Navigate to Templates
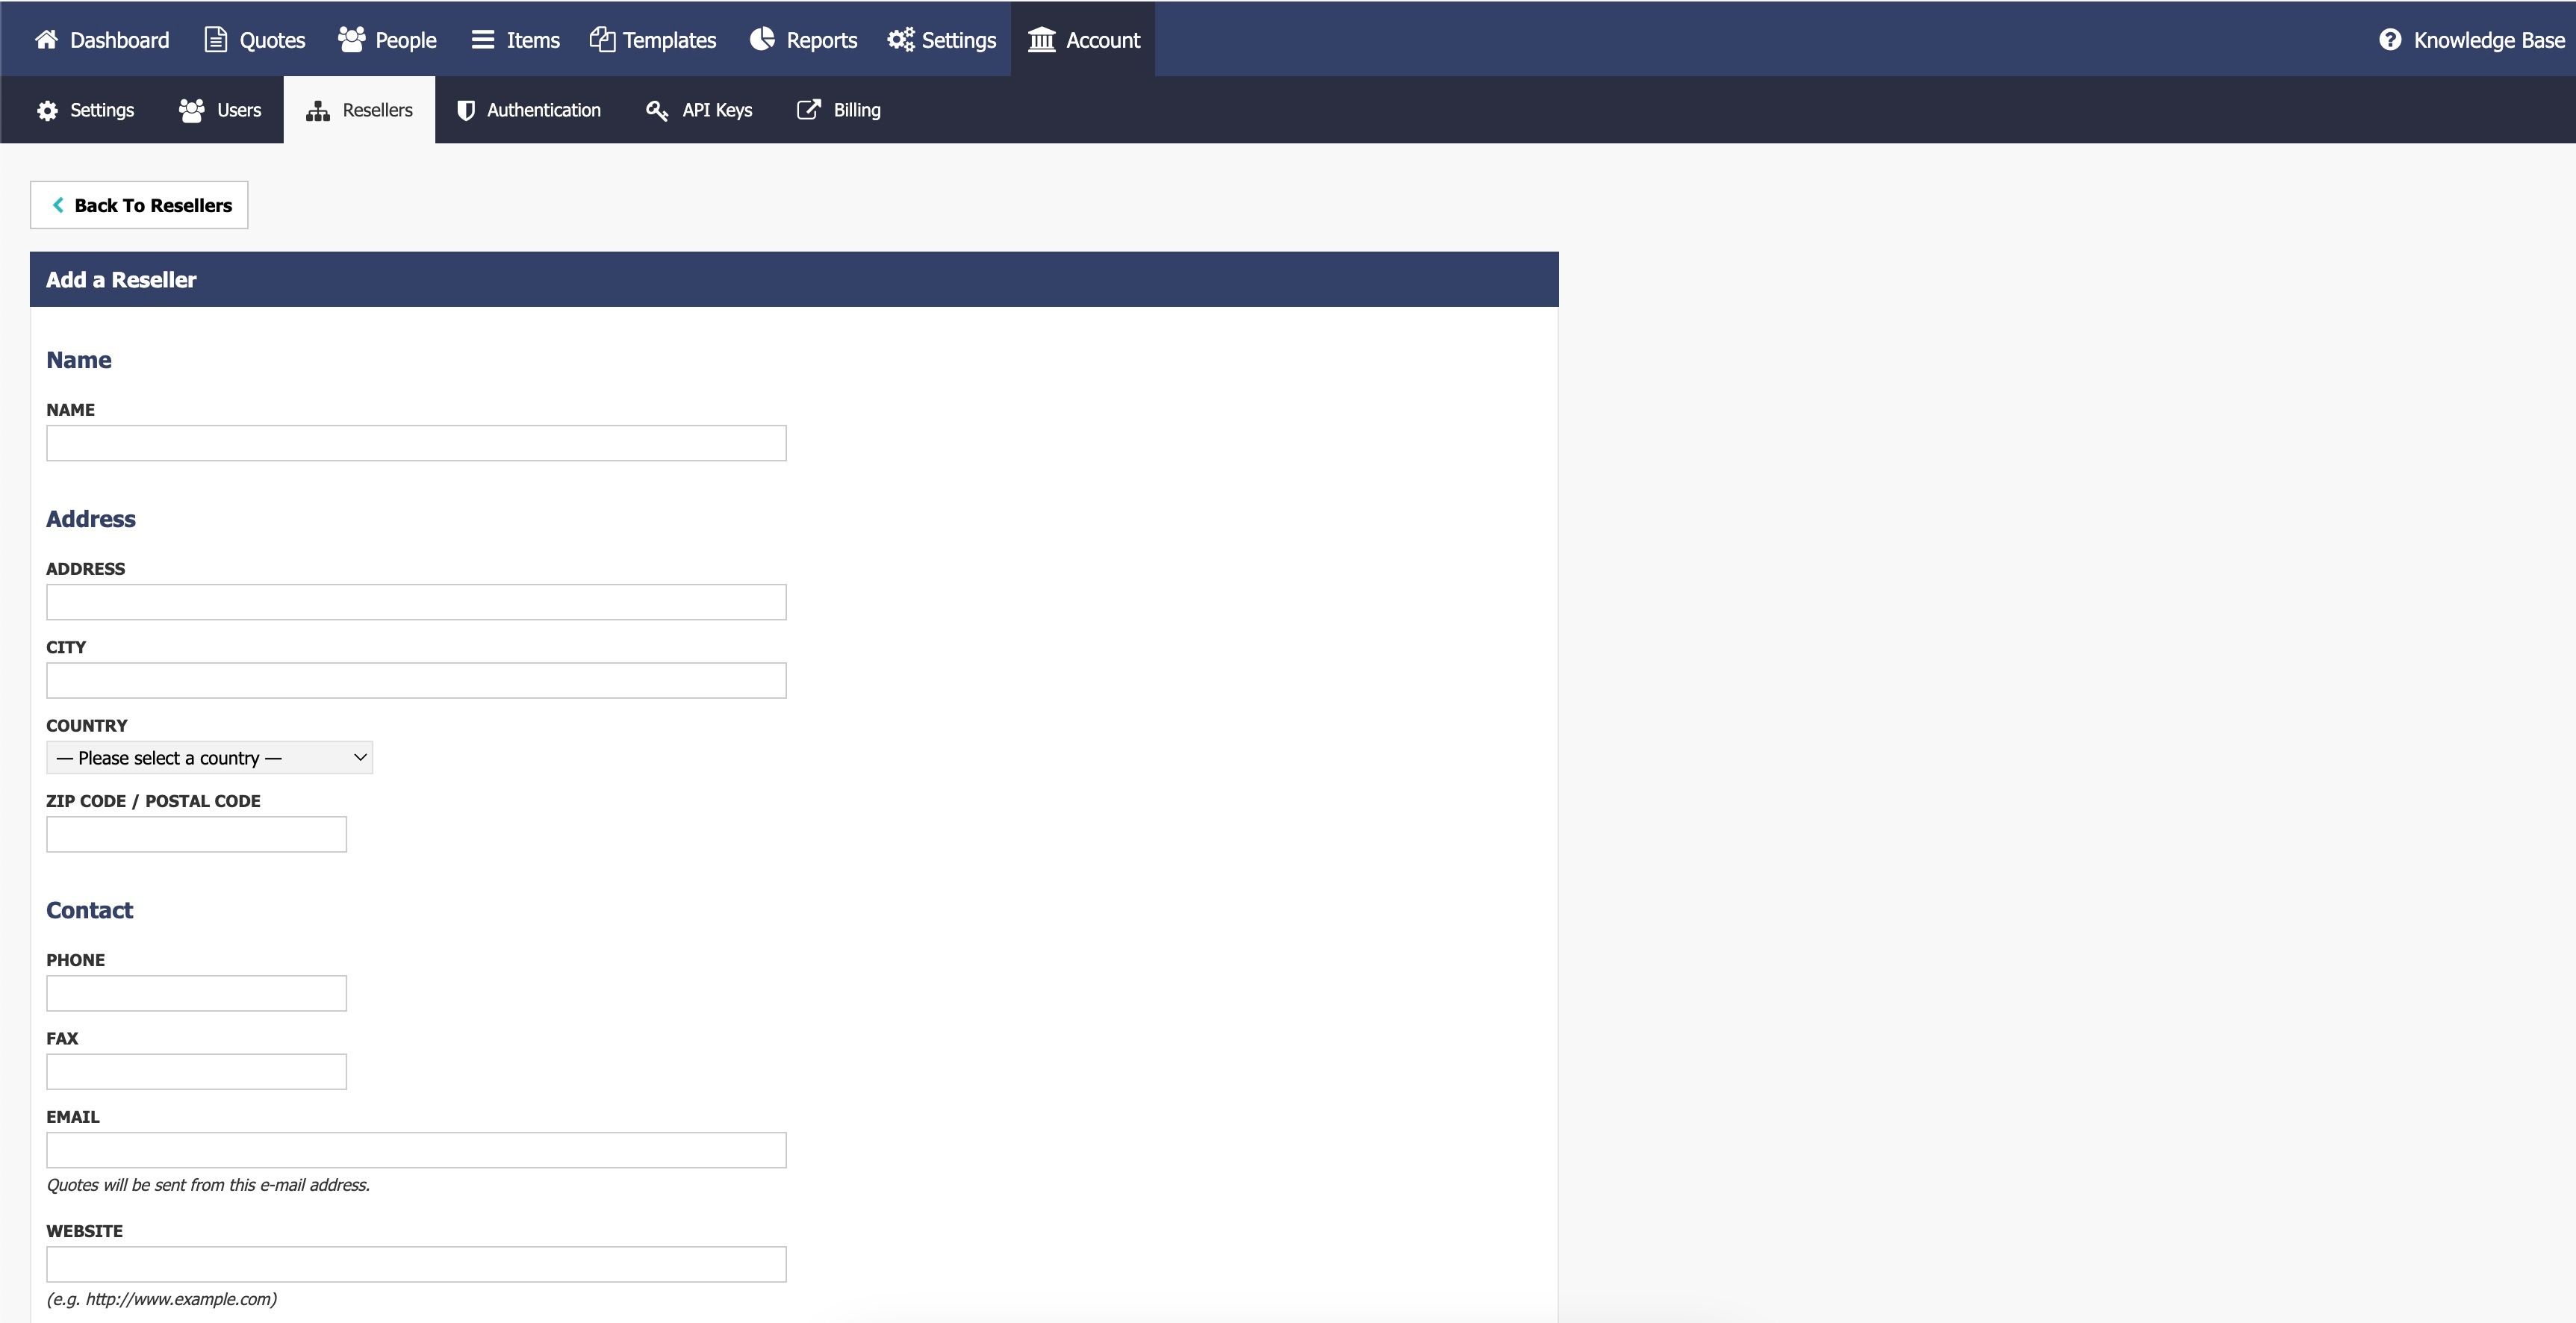The image size is (2576, 1323). tap(653, 39)
